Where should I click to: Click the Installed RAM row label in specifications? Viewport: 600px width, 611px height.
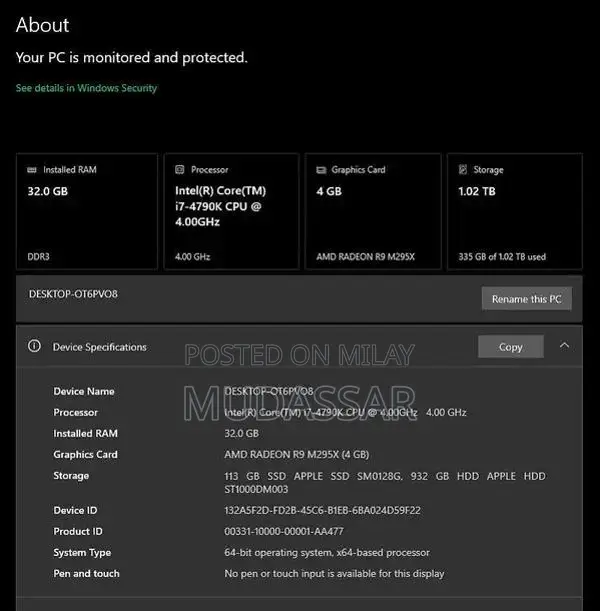(x=85, y=433)
